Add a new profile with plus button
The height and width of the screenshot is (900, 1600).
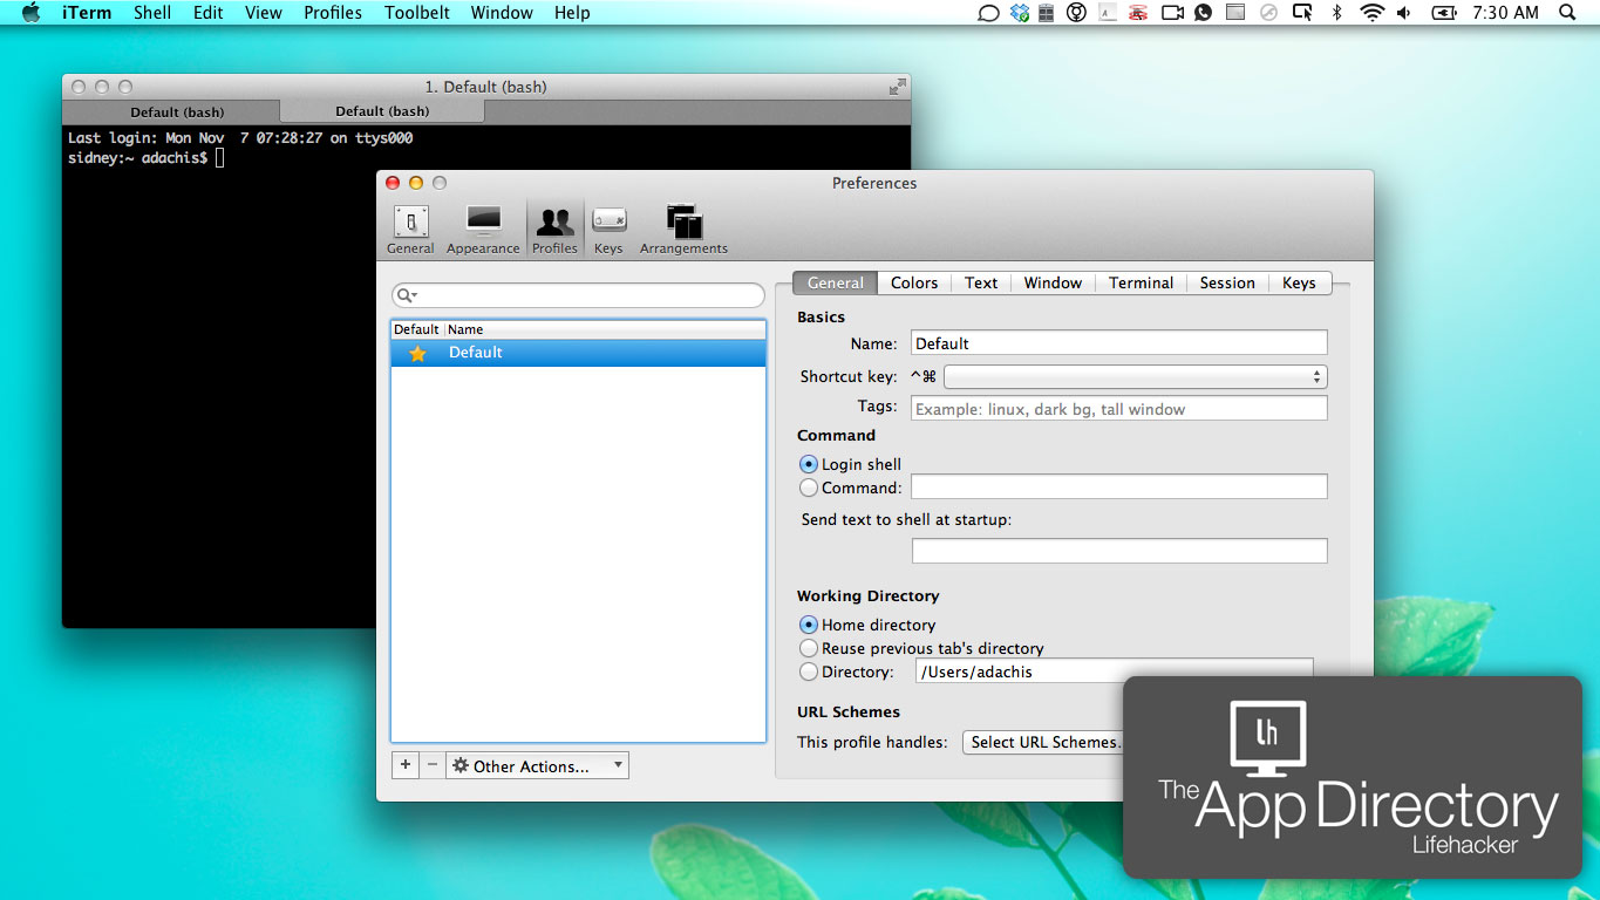coord(405,766)
